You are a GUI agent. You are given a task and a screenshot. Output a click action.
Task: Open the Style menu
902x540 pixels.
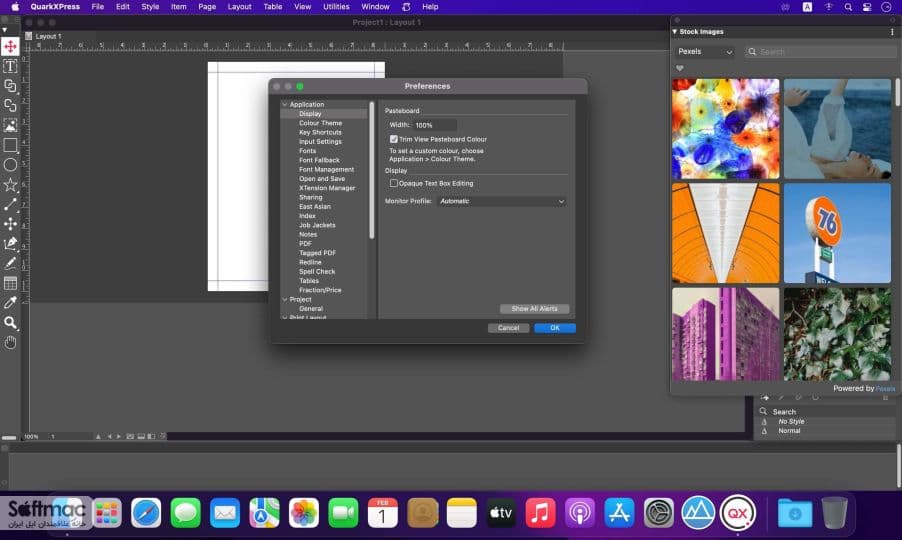(150, 7)
